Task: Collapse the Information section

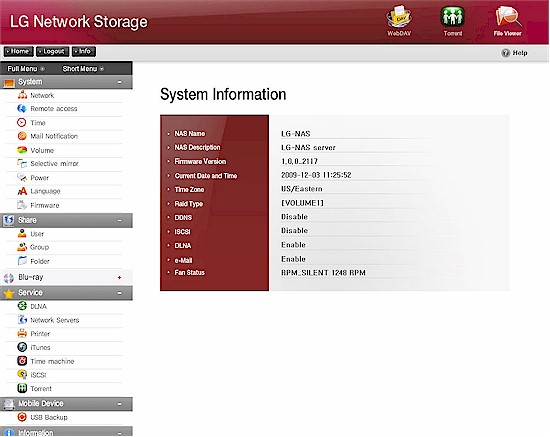Action: coord(120,433)
